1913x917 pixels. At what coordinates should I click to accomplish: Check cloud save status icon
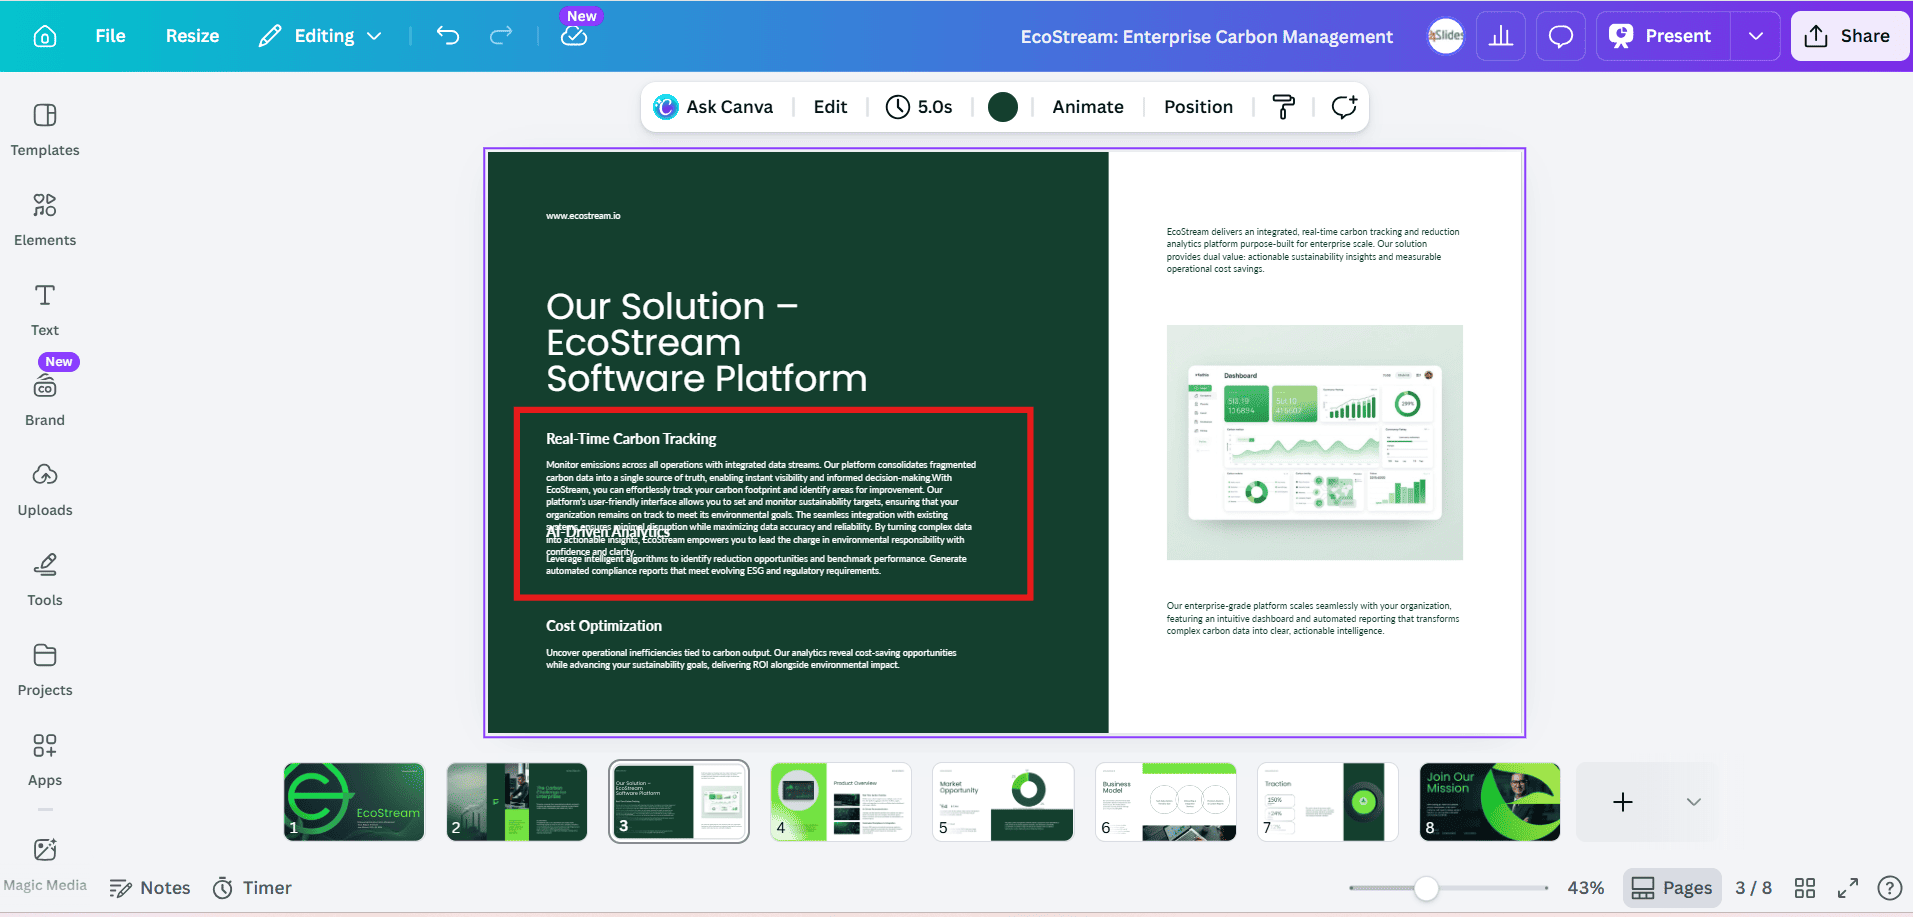point(574,36)
